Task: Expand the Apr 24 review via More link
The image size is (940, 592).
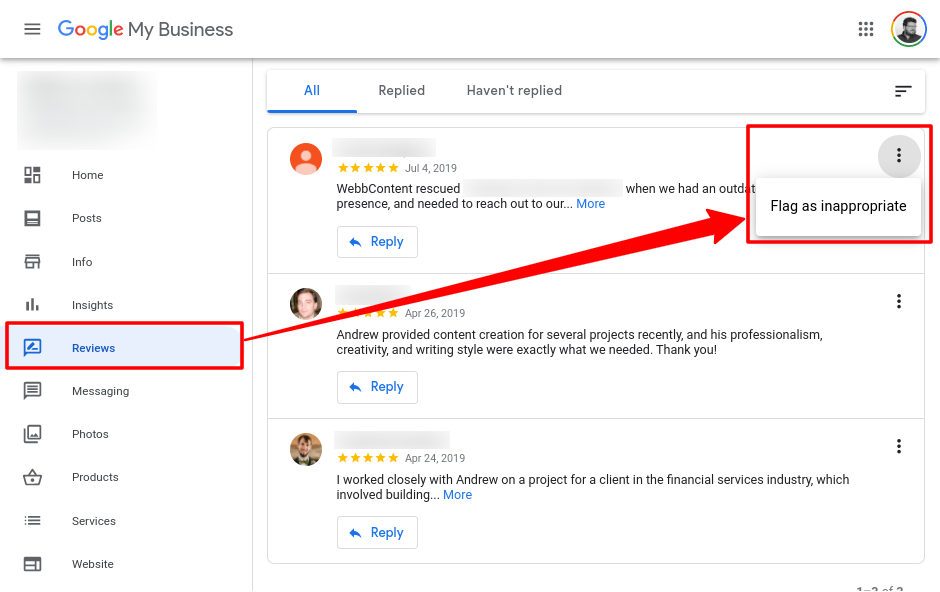Action: 457,494
